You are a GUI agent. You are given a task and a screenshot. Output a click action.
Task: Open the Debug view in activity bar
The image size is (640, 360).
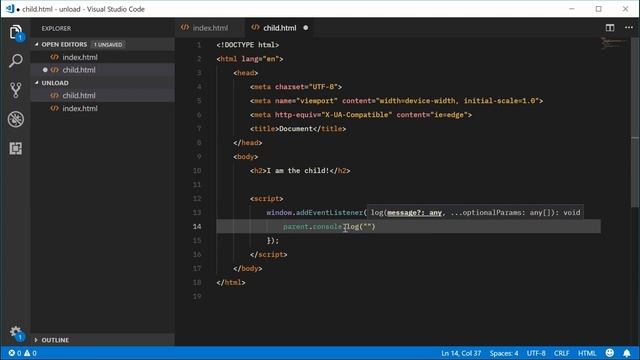click(16, 119)
